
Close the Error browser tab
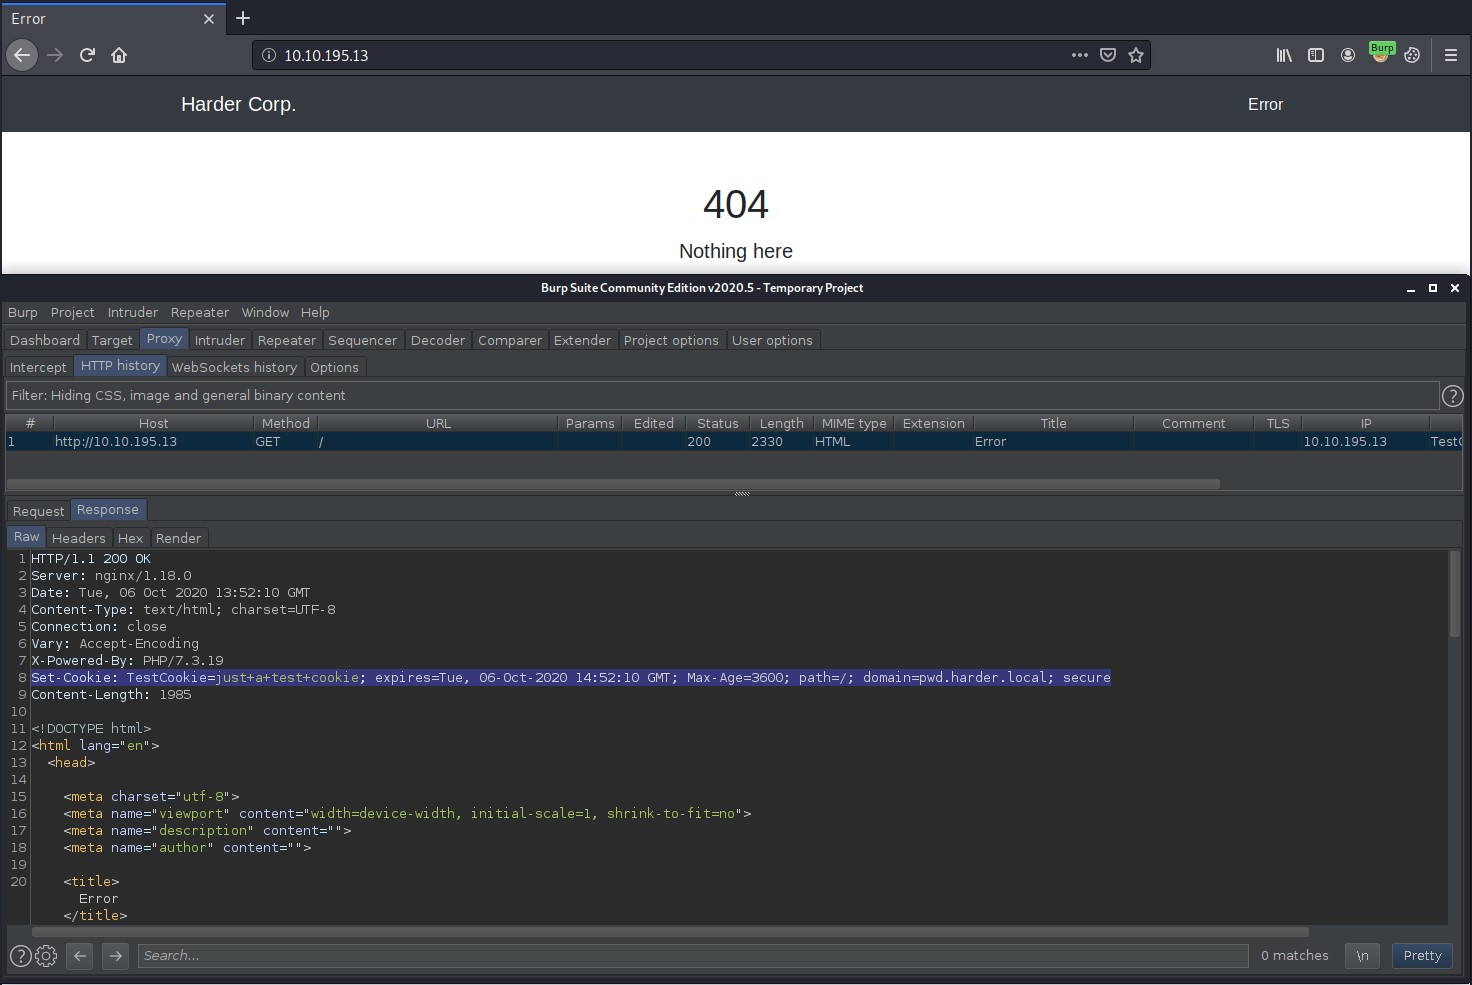click(x=209, y=19)
